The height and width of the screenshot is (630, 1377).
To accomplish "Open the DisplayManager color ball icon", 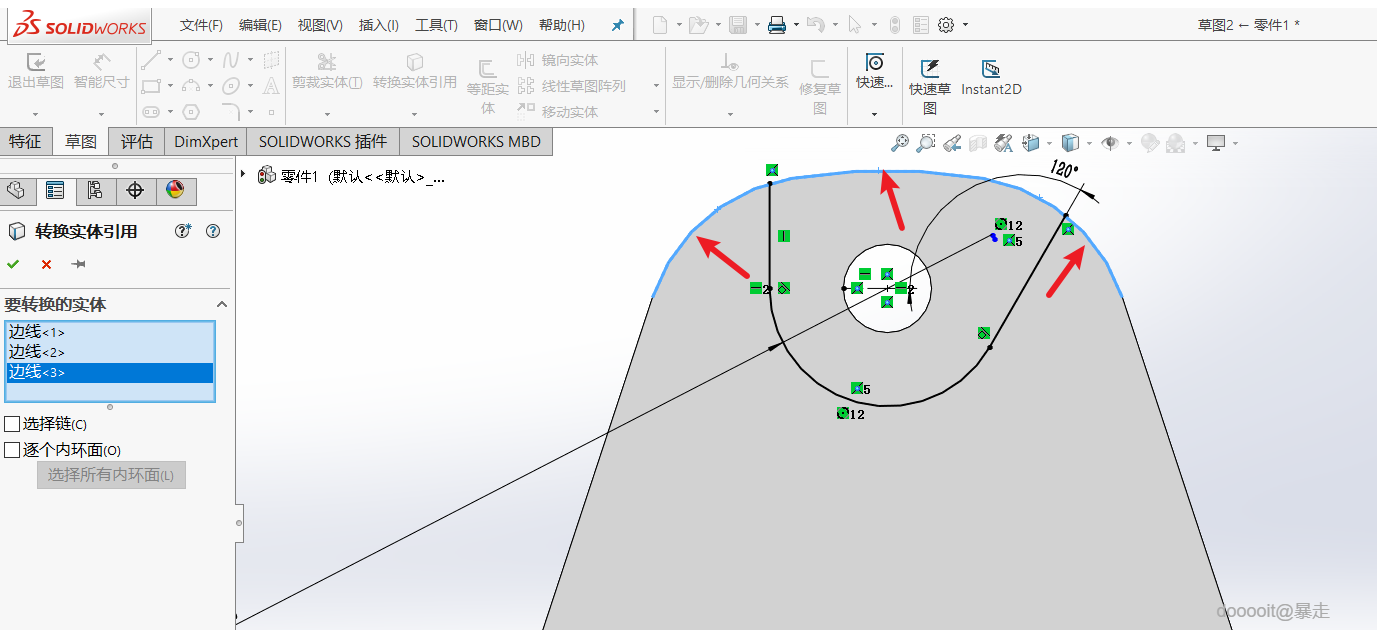I will pyautogui.click(x=175, y=190).
